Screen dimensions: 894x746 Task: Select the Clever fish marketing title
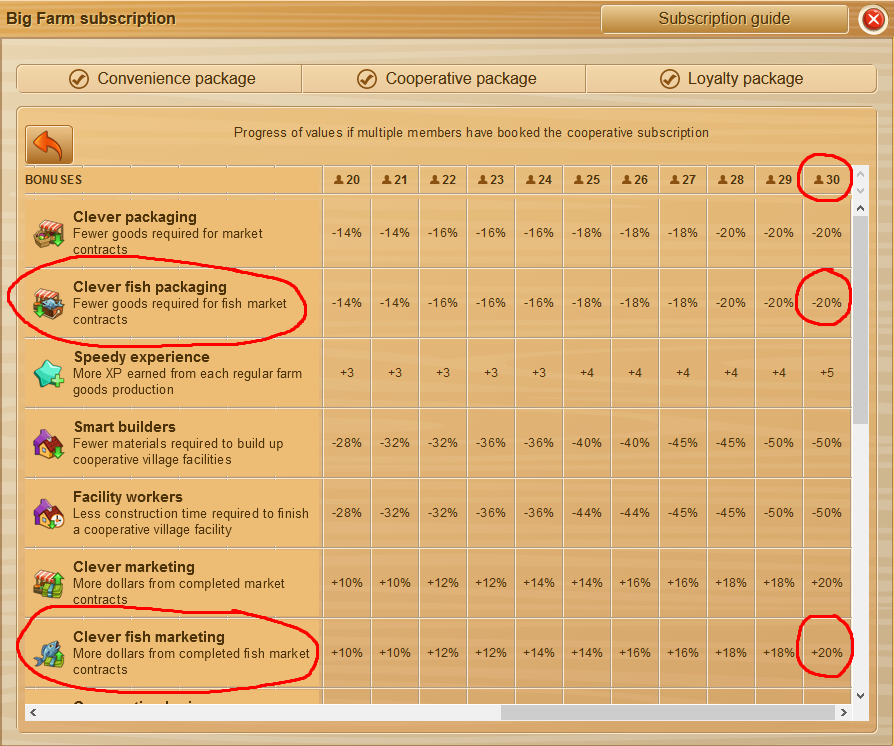149,636
